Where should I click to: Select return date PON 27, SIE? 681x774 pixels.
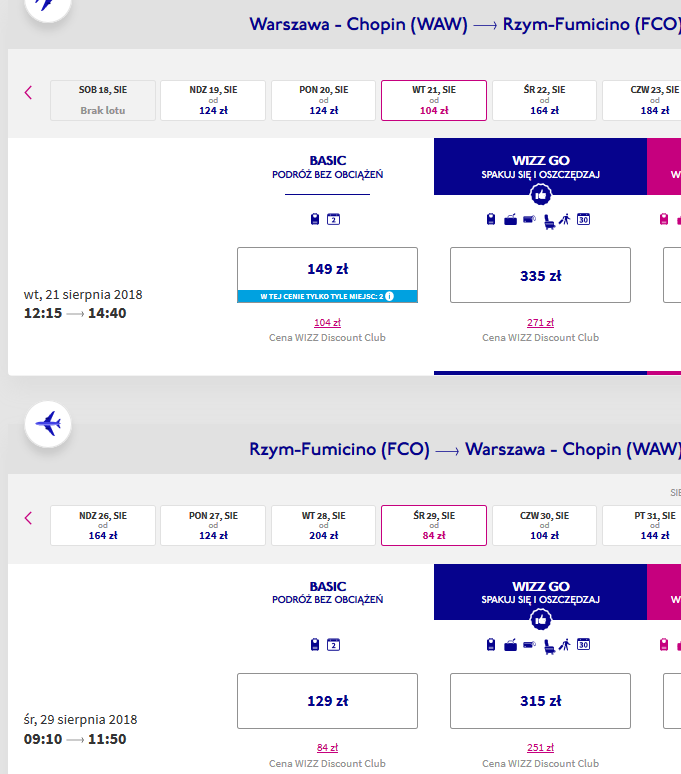pyautogui.click(x=213, y=525)
